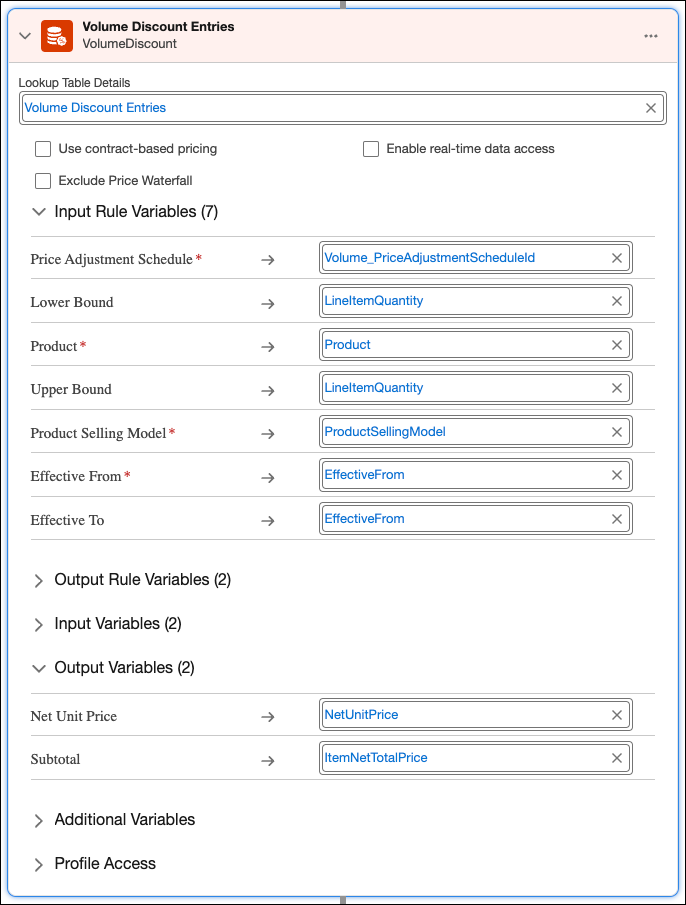
Task: Remove the NetUnitPrice output mapping
Action: pyautogui.click(x=617, y=715)
